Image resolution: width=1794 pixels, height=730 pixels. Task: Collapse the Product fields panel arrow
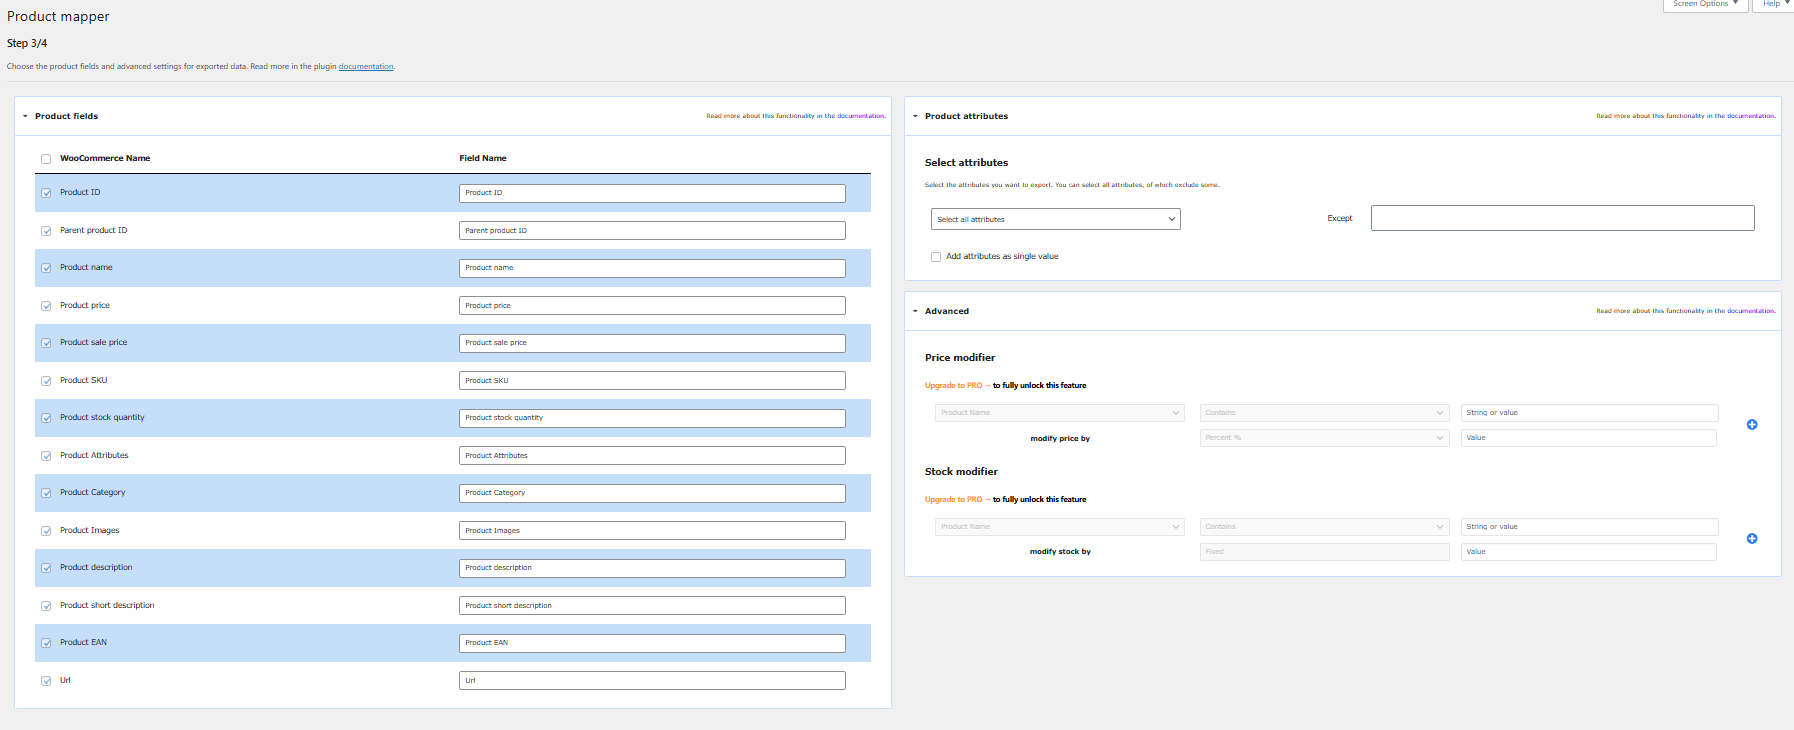pyautogui.click(x=25, y=116)
